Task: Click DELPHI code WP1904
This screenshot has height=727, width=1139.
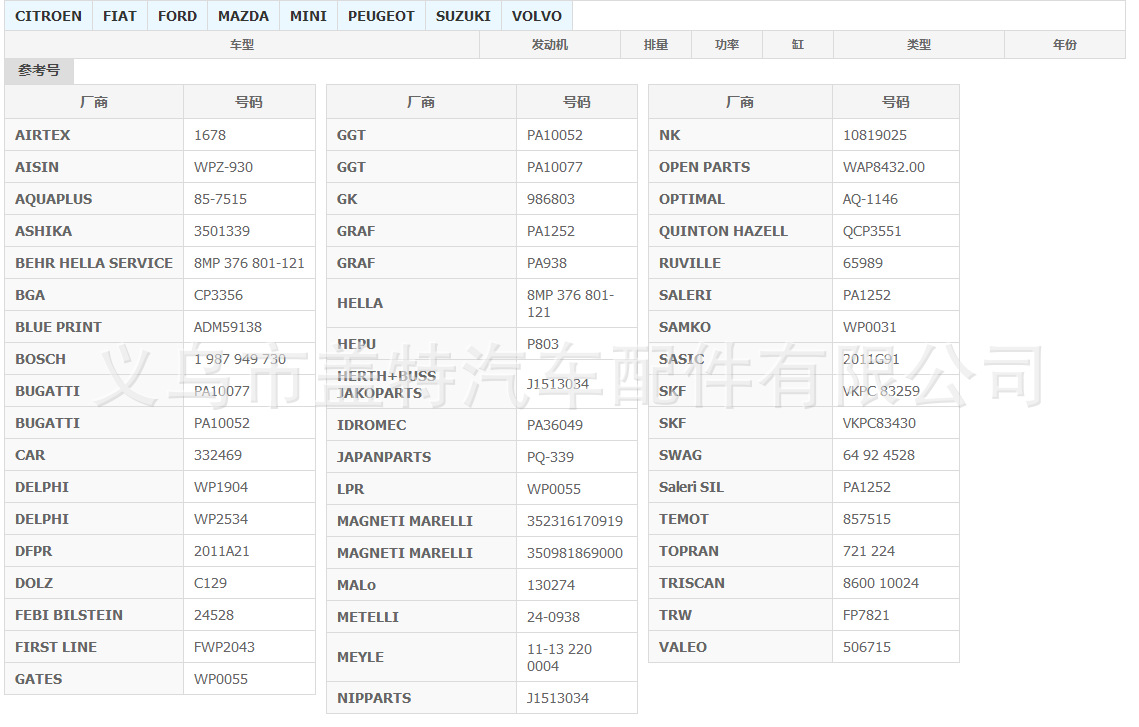Action: [249, 487]
